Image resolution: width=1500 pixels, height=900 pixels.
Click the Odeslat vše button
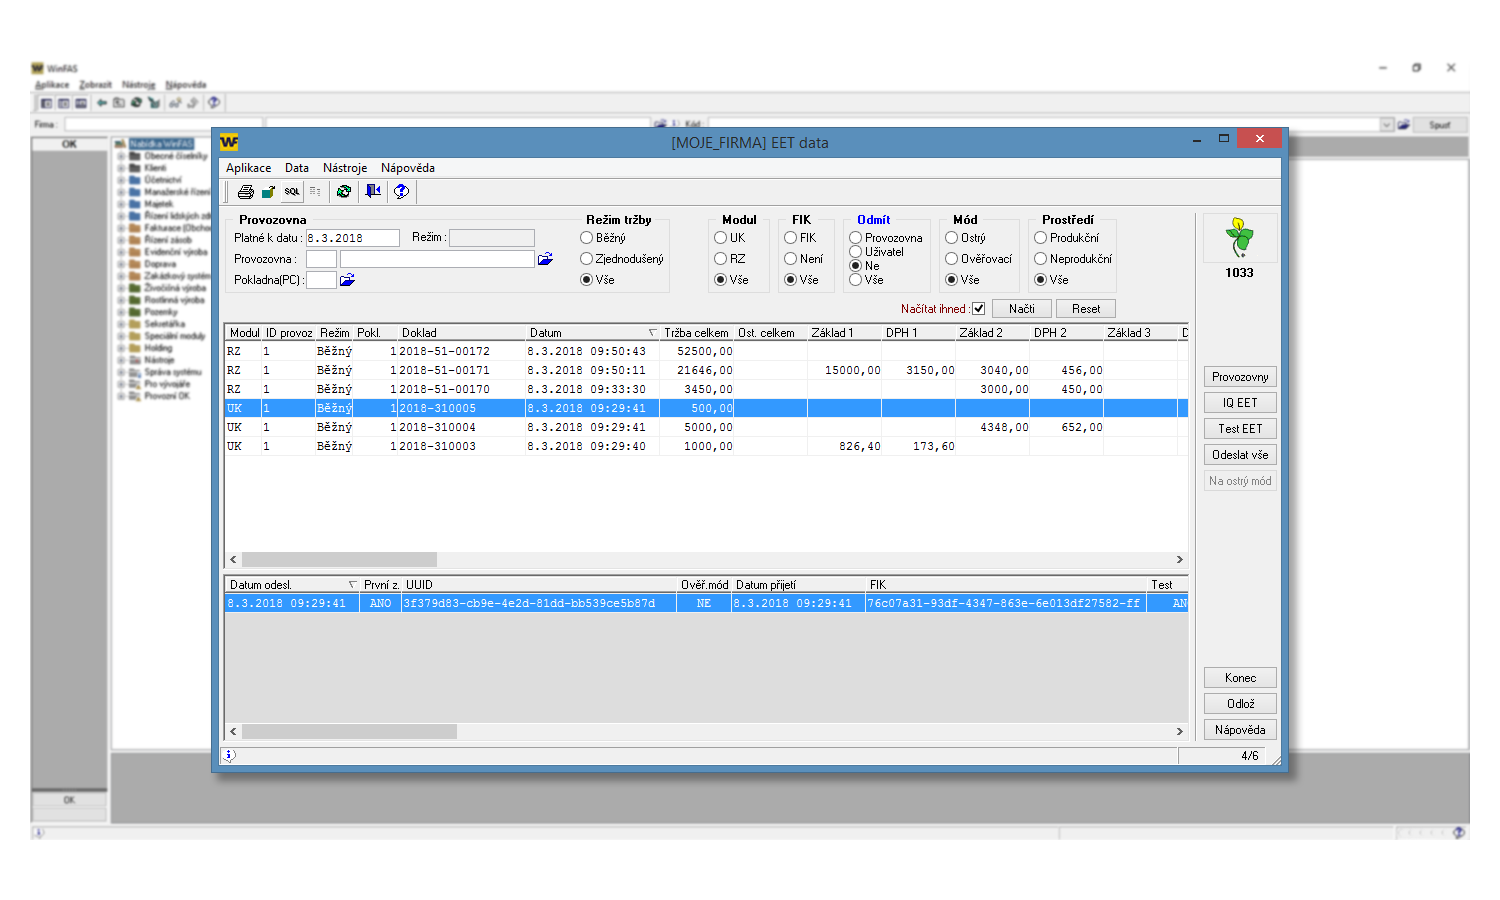coord(1240,455)
